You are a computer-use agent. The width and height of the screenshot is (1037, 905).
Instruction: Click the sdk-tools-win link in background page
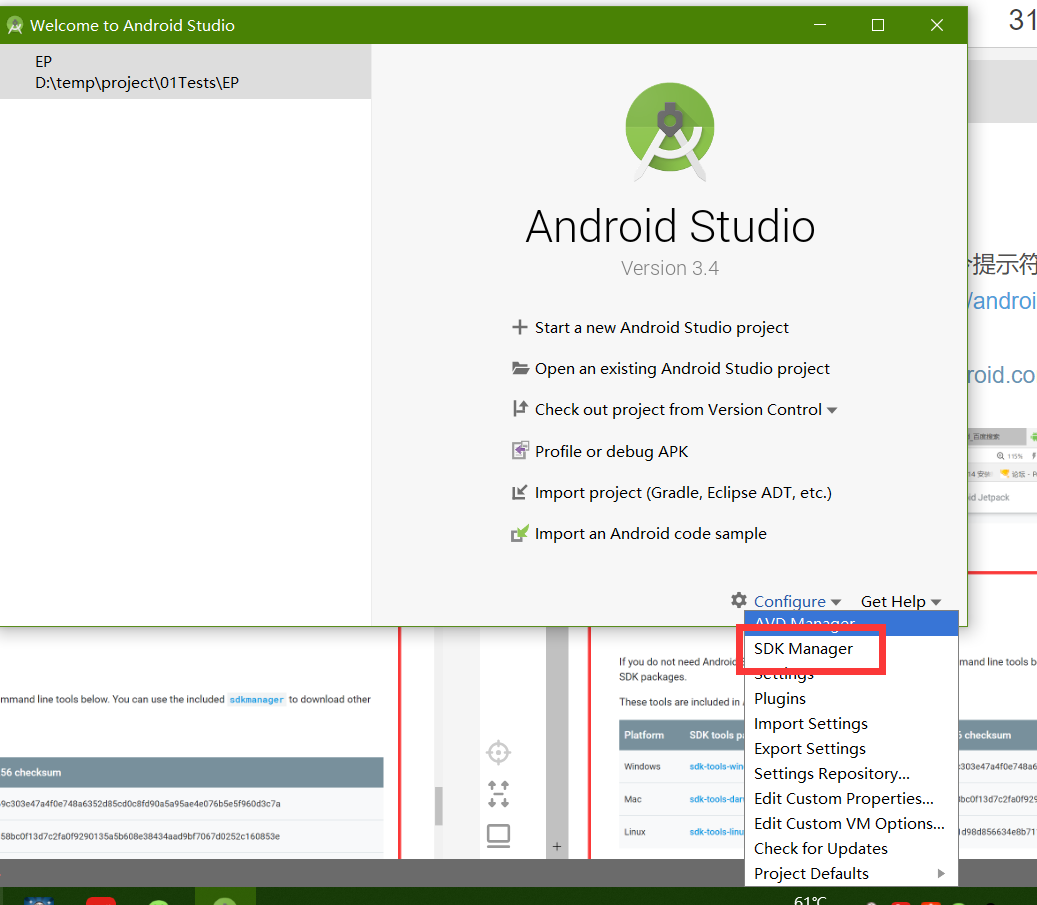click(x=716, y=766)
